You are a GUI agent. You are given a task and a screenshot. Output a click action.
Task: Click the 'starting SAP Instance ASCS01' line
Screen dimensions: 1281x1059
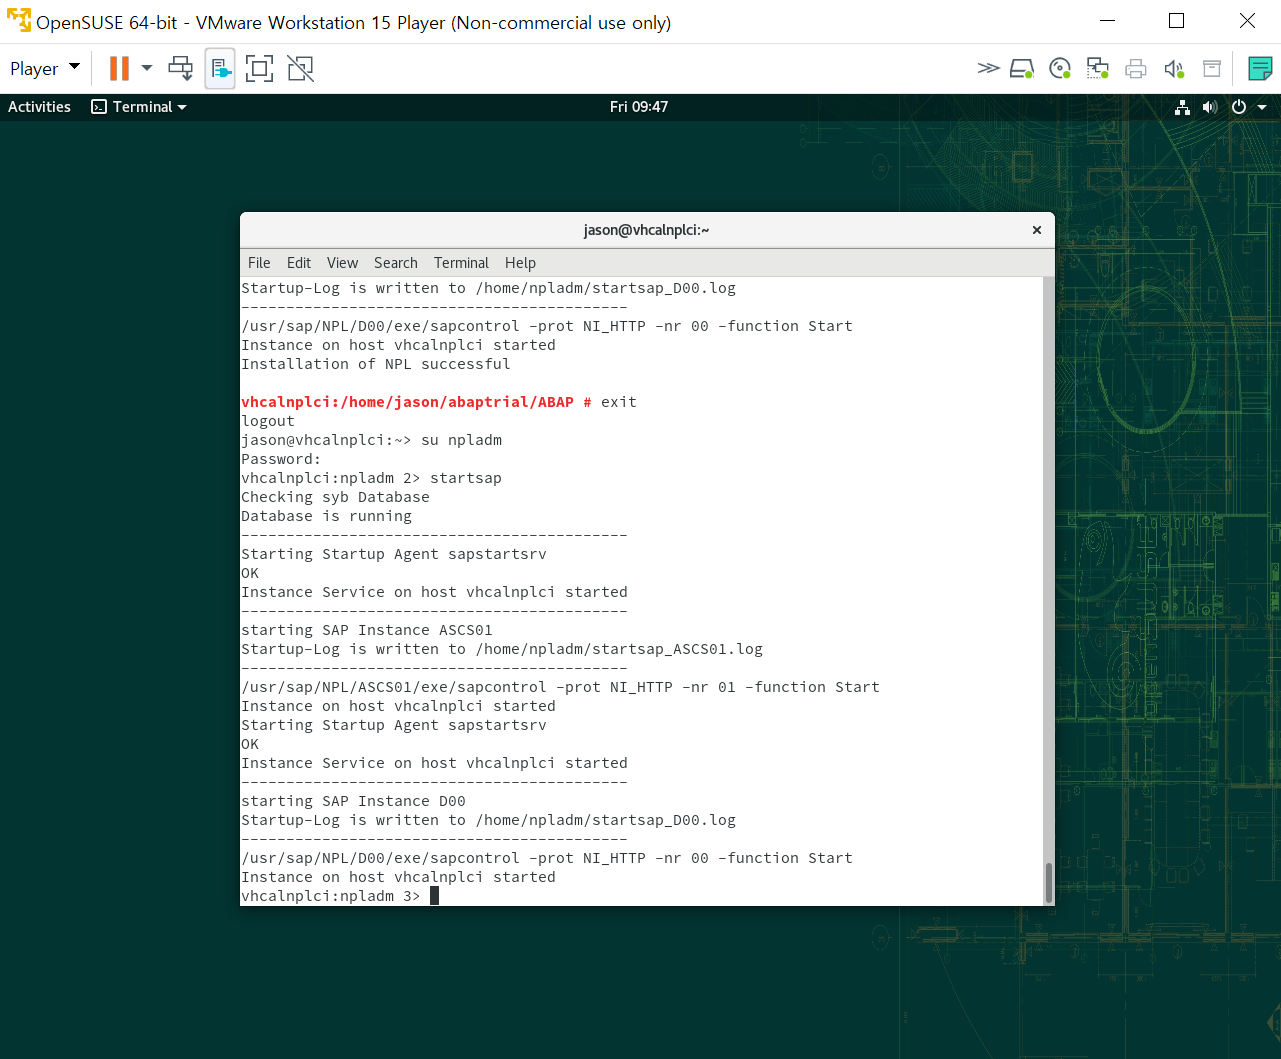(367, 630)
